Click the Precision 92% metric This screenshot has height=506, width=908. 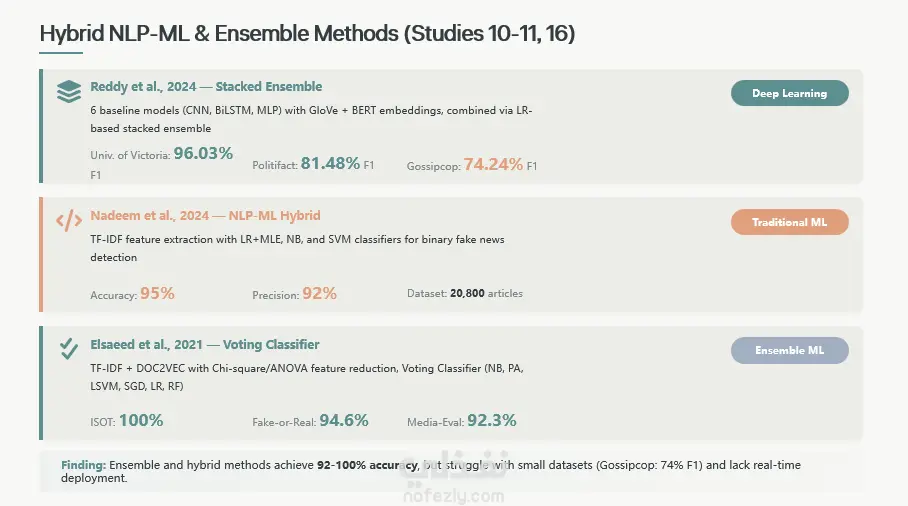pos(294,294)
